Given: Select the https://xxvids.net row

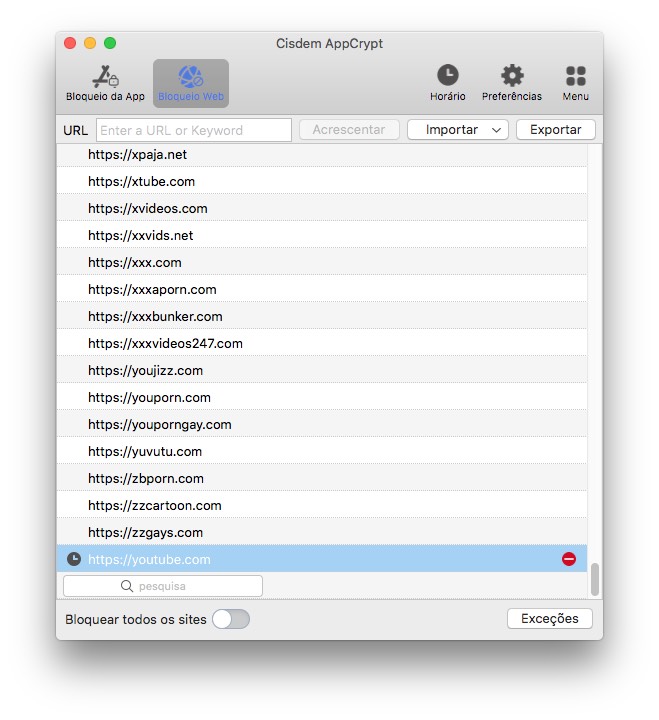Looking at the screenshot, I should click(x=321, y=236).
